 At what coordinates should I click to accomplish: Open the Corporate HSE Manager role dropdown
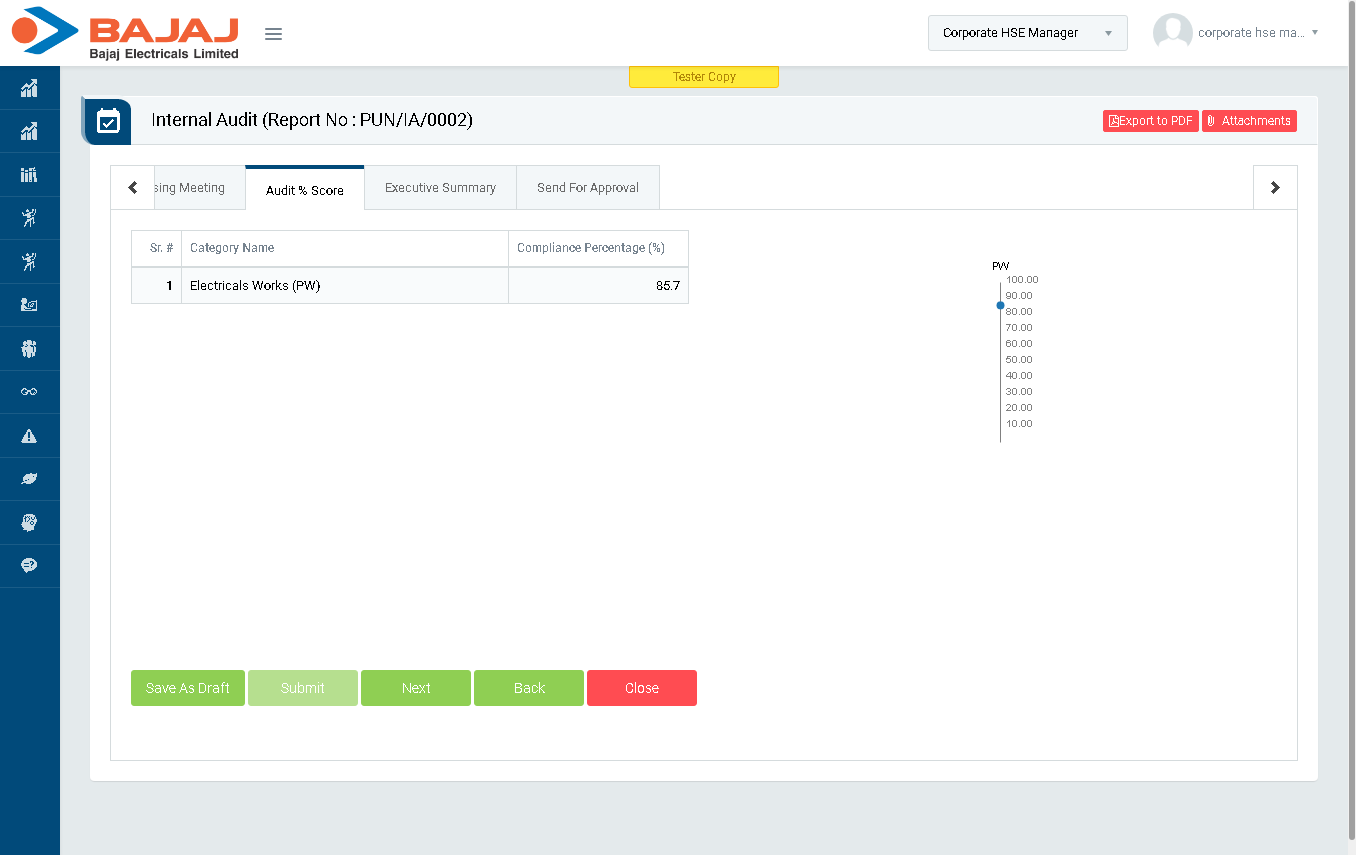click(x=1027, y=33)
